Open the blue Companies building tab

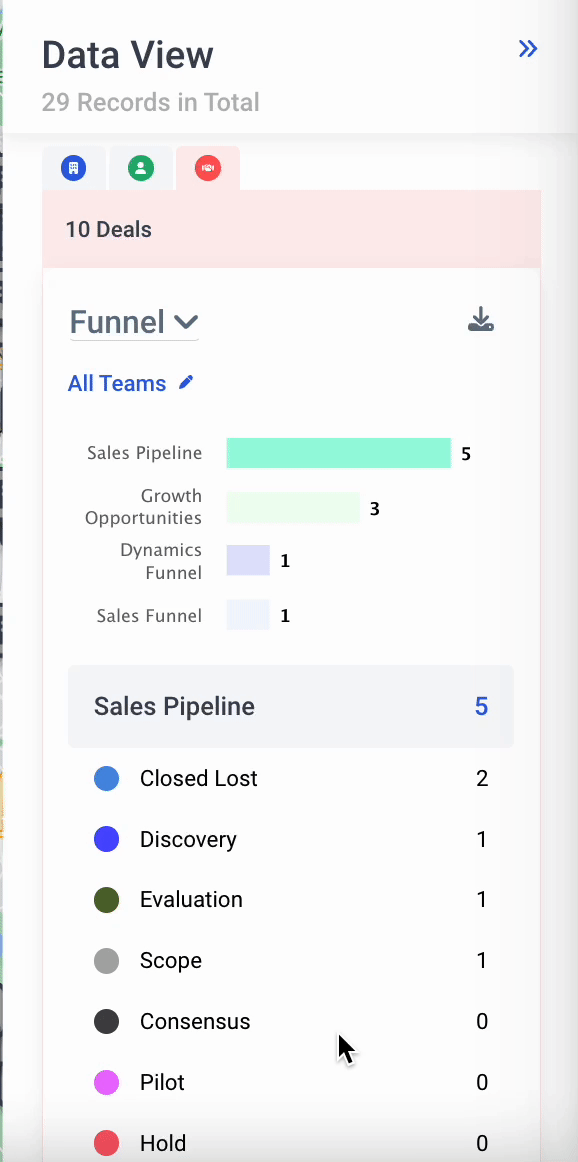point(73,168)
